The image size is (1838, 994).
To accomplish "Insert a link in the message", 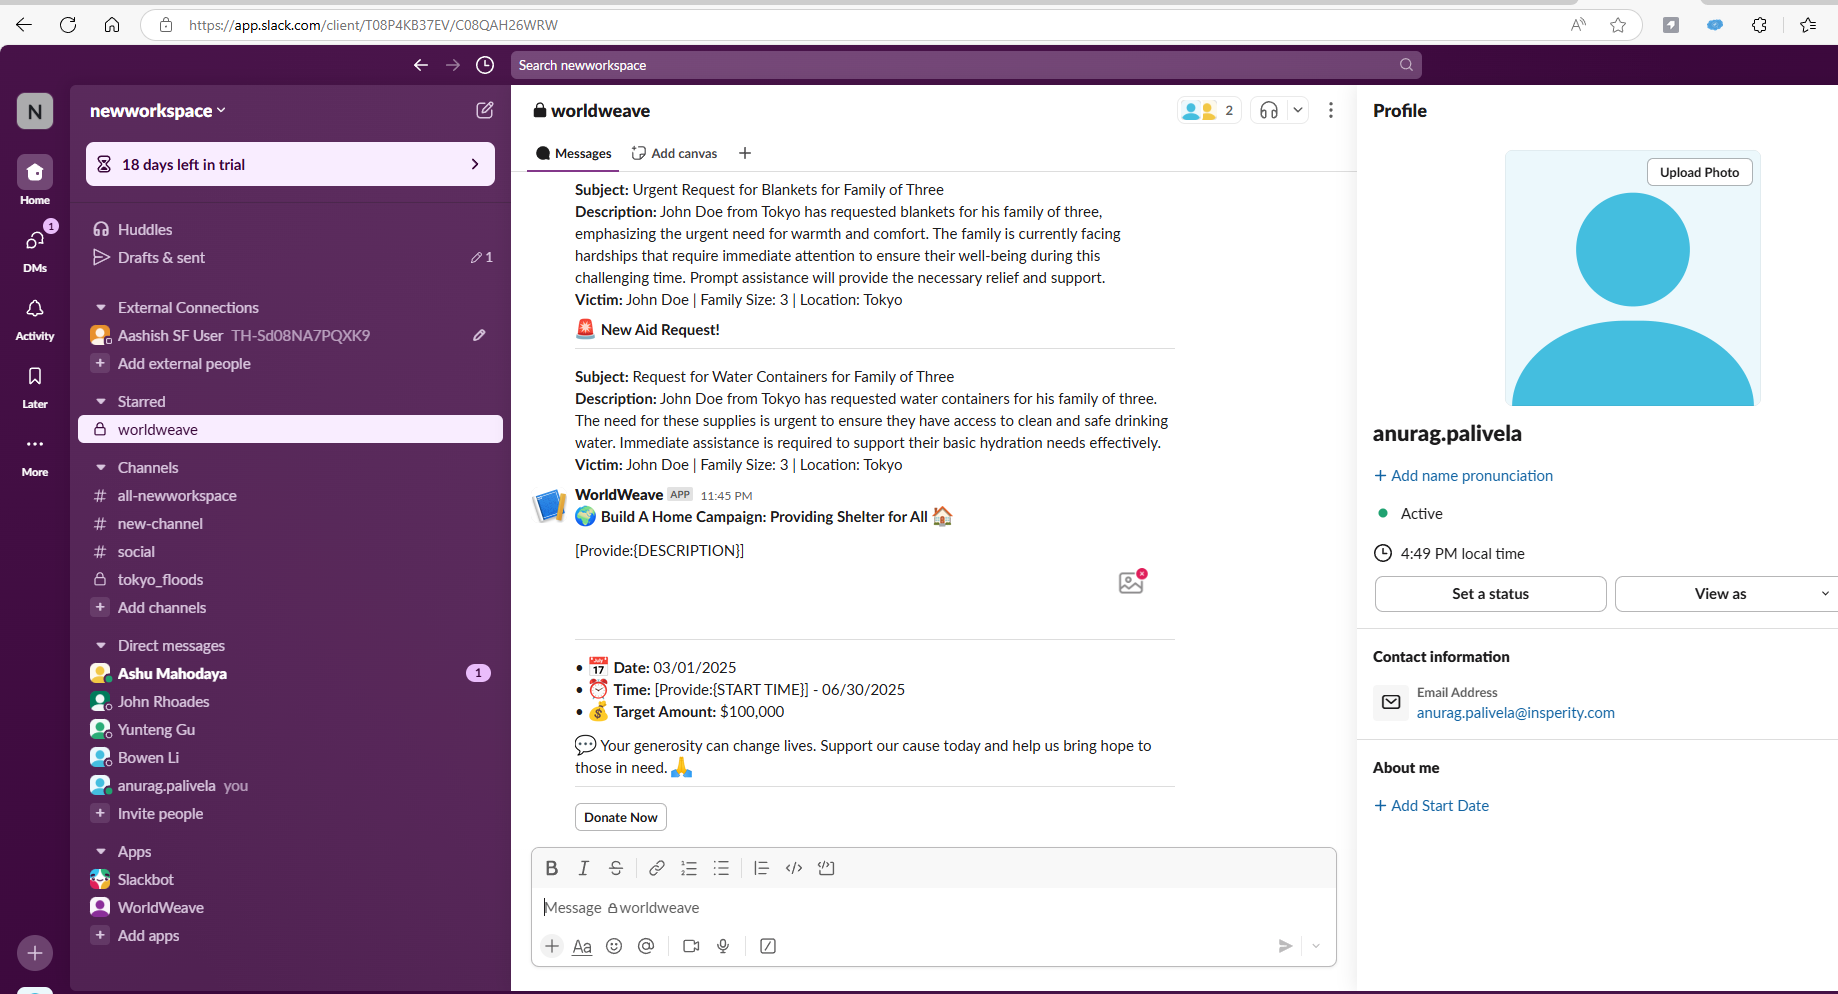I will click(657, 868).
